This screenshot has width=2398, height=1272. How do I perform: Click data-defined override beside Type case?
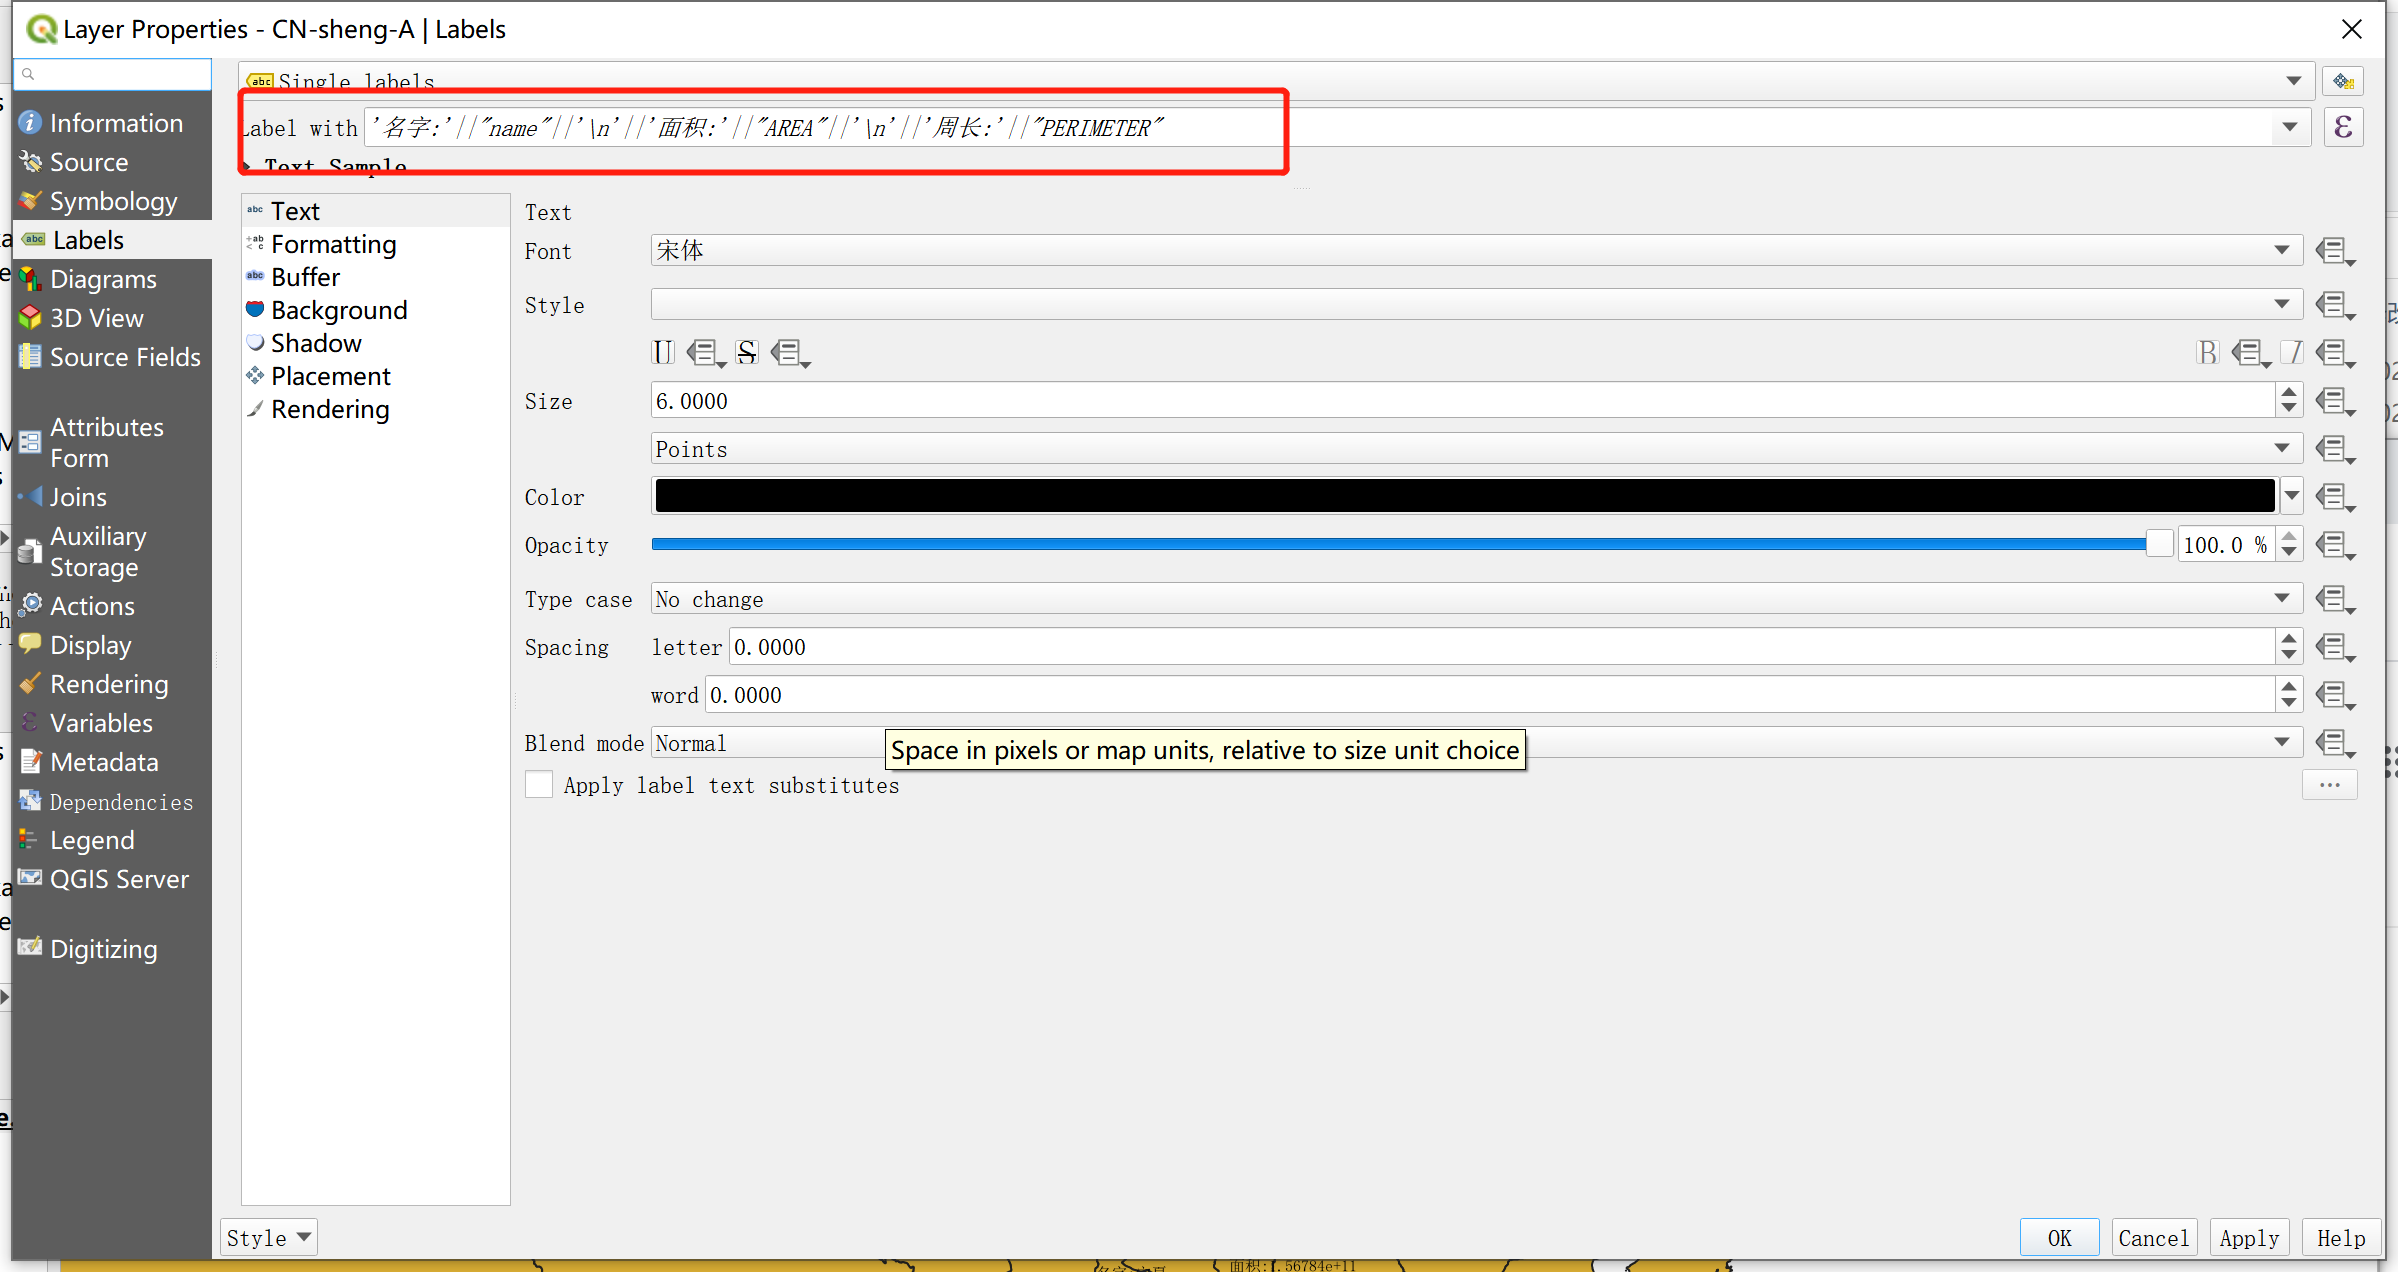[x=2334, y=599]
